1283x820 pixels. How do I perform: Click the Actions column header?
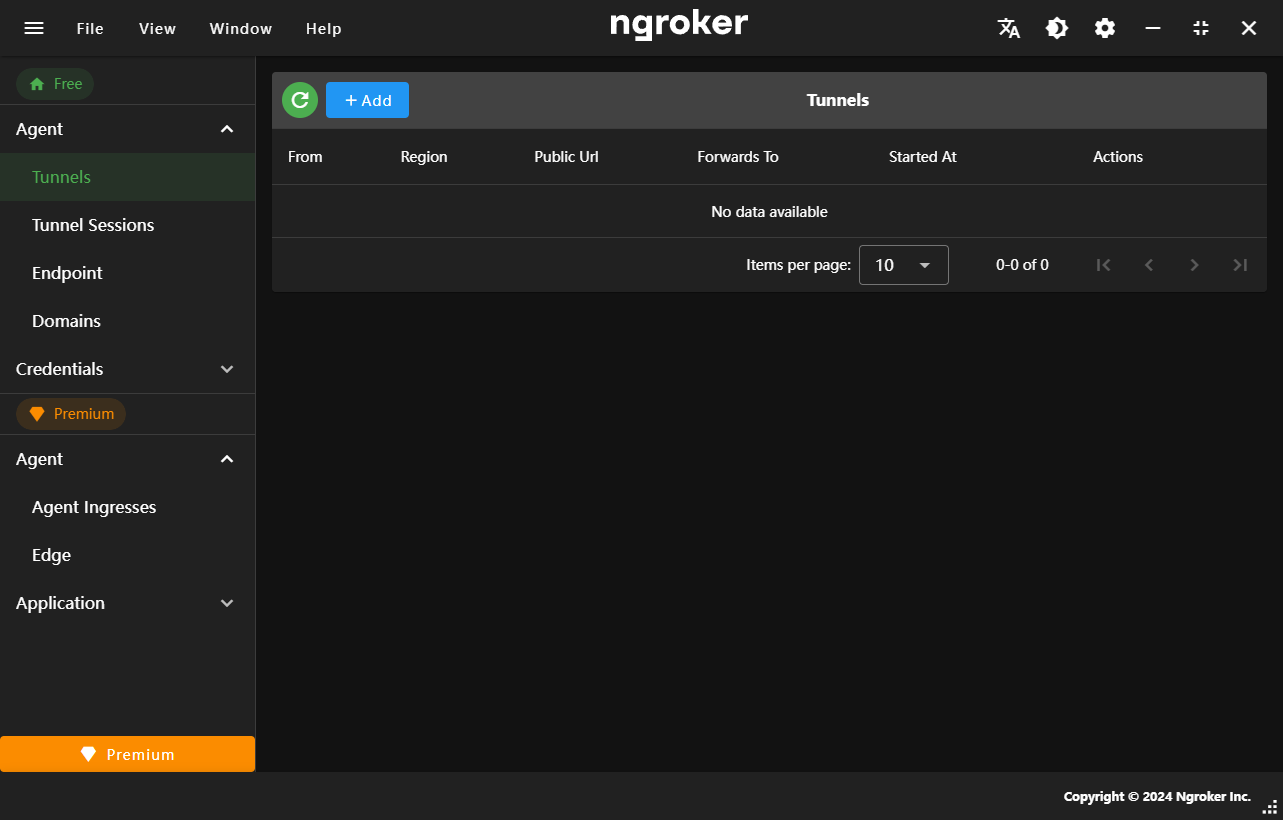(1118, 157)
